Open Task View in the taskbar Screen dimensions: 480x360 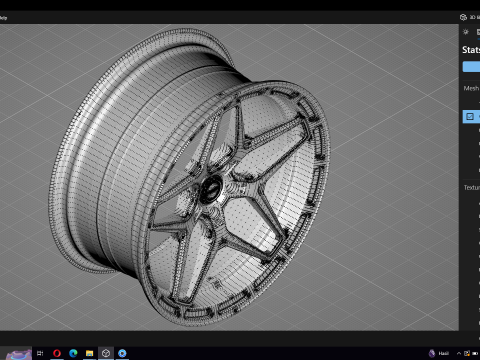[40, 353]
